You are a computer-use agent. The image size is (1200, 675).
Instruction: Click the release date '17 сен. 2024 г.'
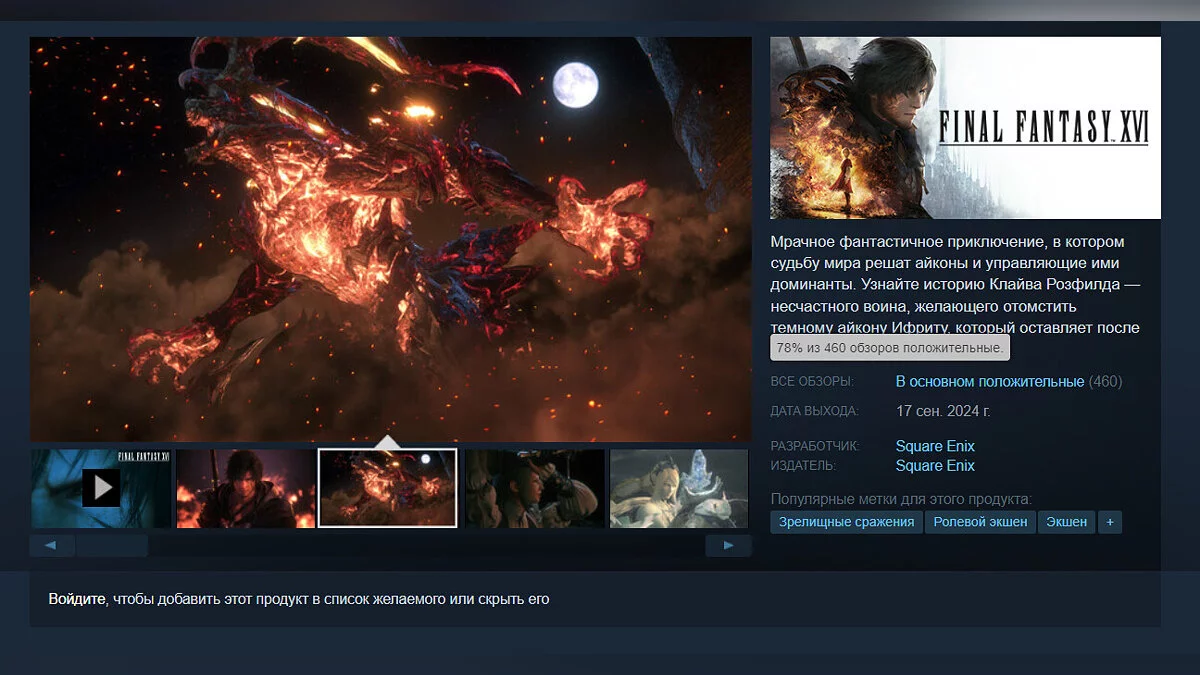(944, 411)
